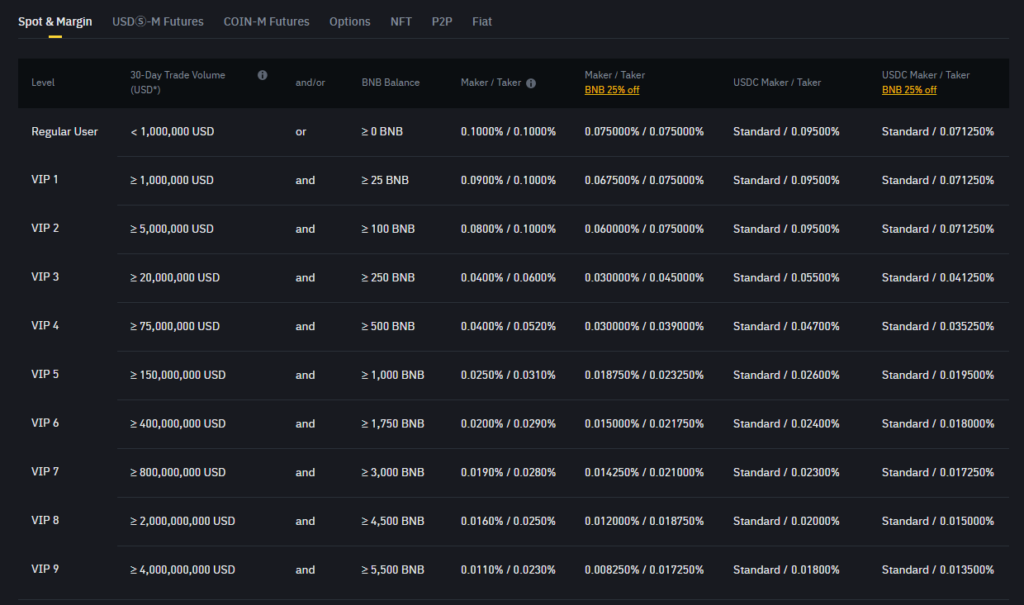Viewport: 1024px width, 605px height.
Task: Click the BNB Balance column header
Action: coord(390,82)
